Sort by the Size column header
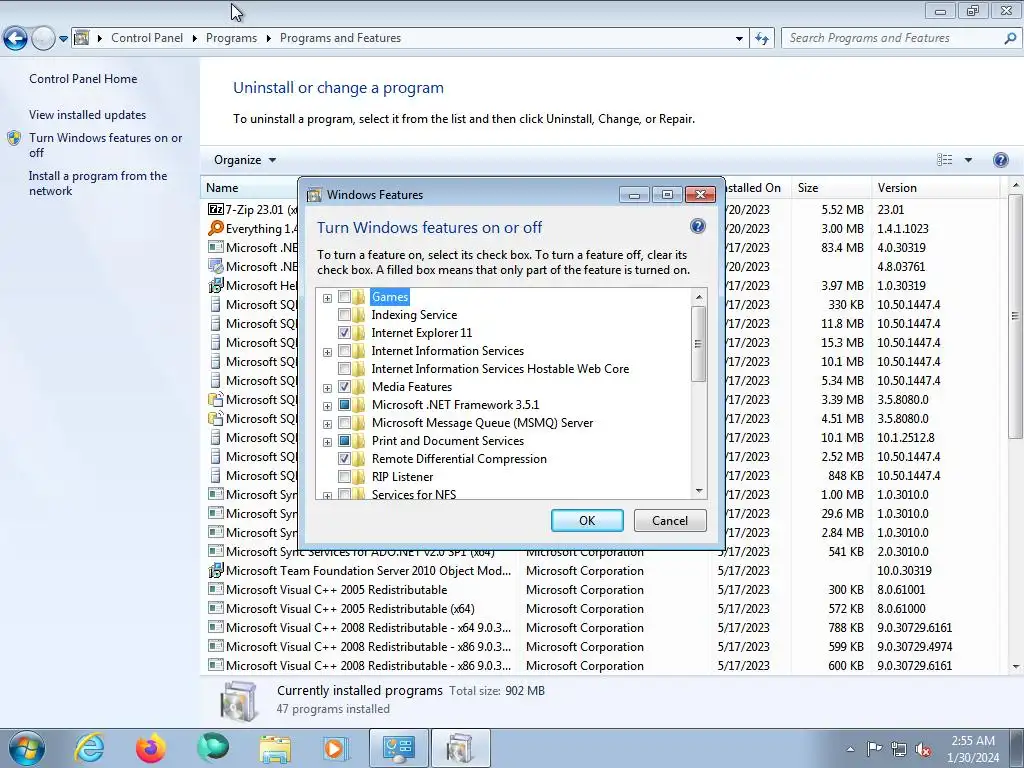Viewport: 1024px width, 768px height. [831, 187]
